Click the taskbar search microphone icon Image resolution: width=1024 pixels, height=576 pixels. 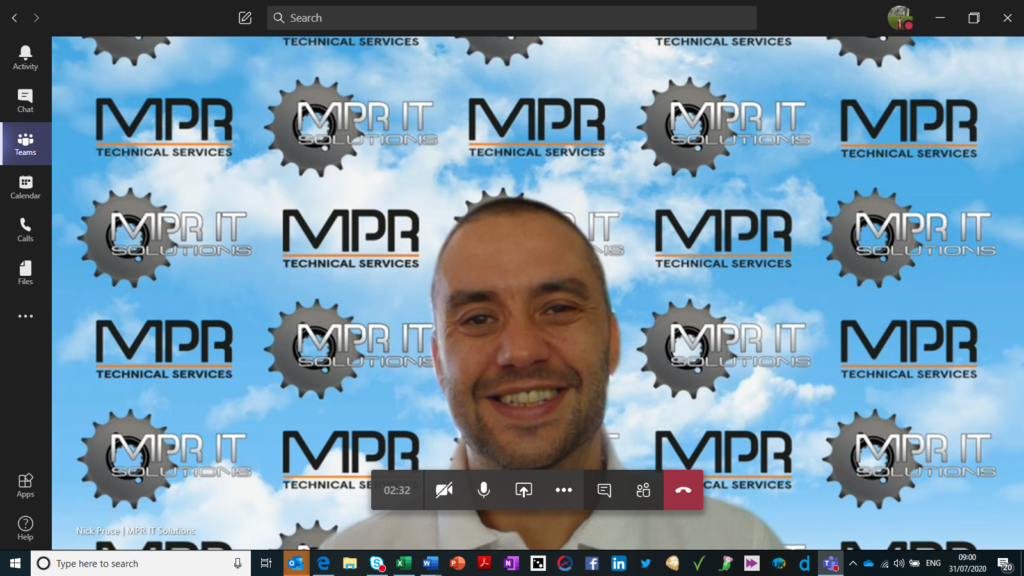238,563
